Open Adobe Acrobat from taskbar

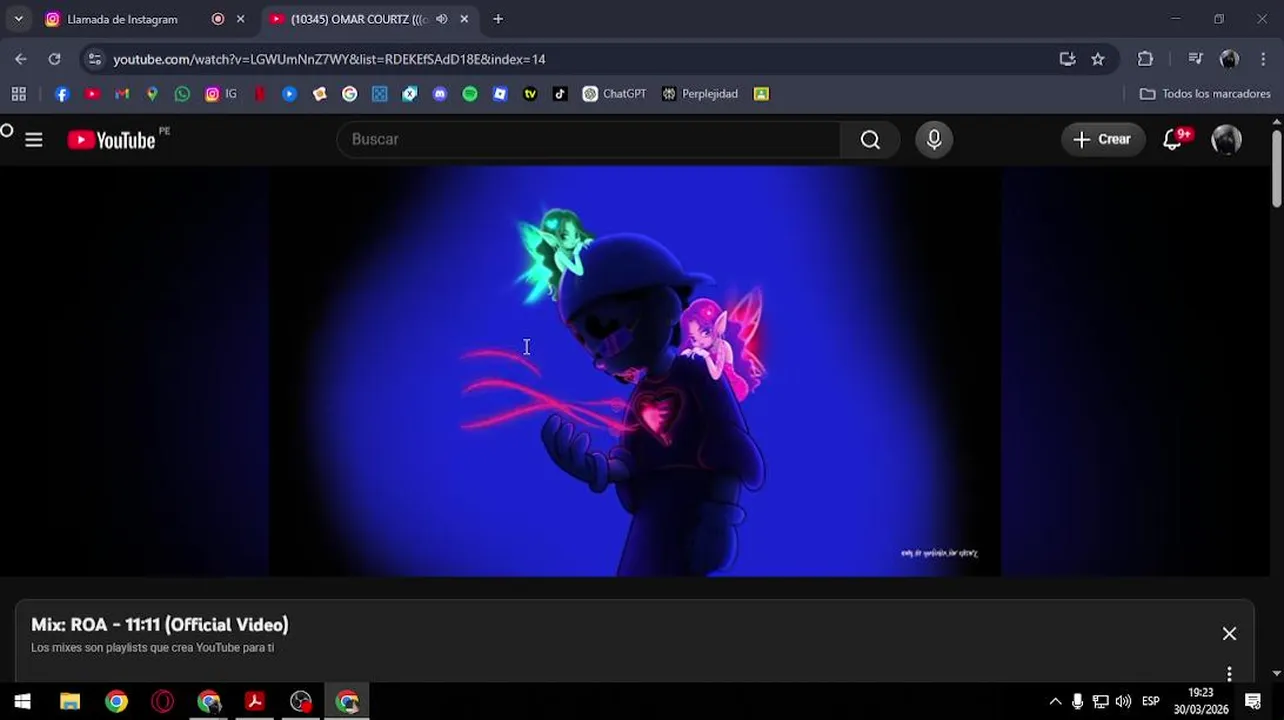coord(255,702)
